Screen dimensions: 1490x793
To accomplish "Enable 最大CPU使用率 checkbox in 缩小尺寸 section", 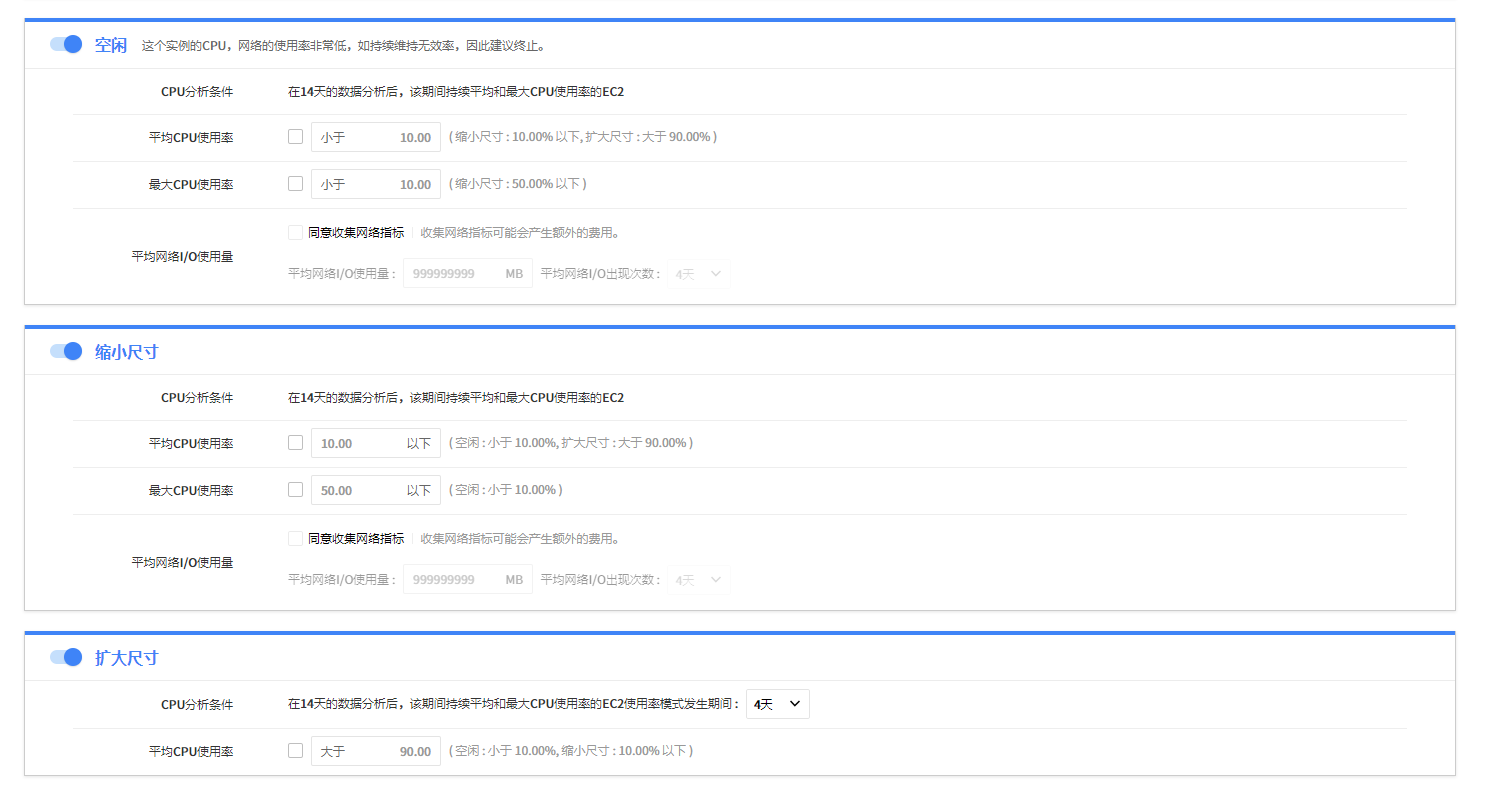I will tap(295, 490).
